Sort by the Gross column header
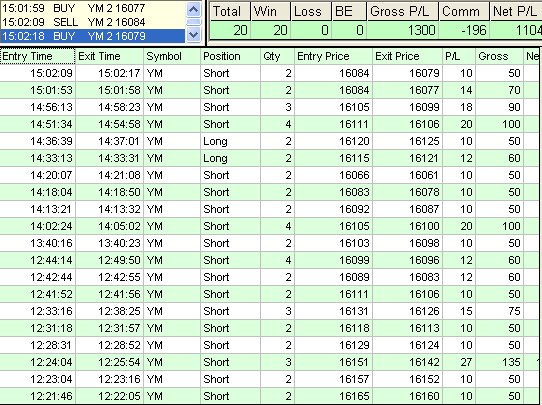 499,56
